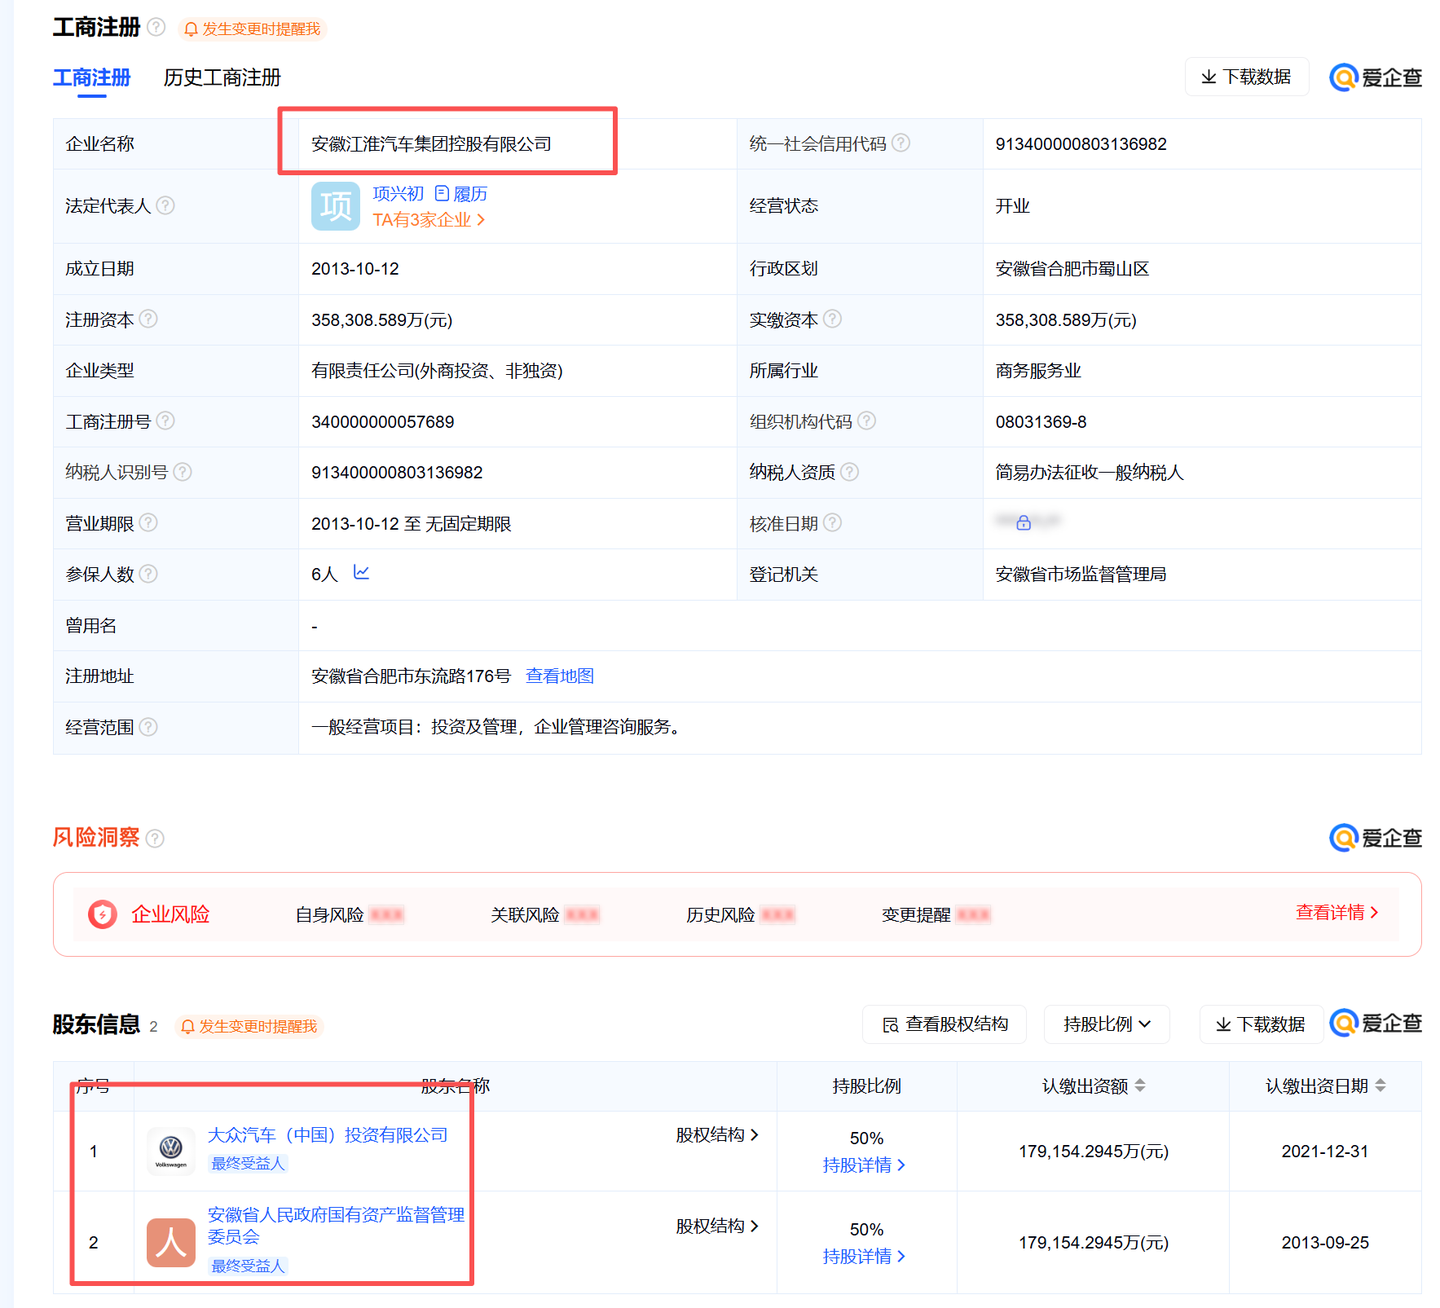Sort by 认缴出资日期 column arrows
The height and width of the screenshot is (1308, 1440).
tap(1381, 1086)
